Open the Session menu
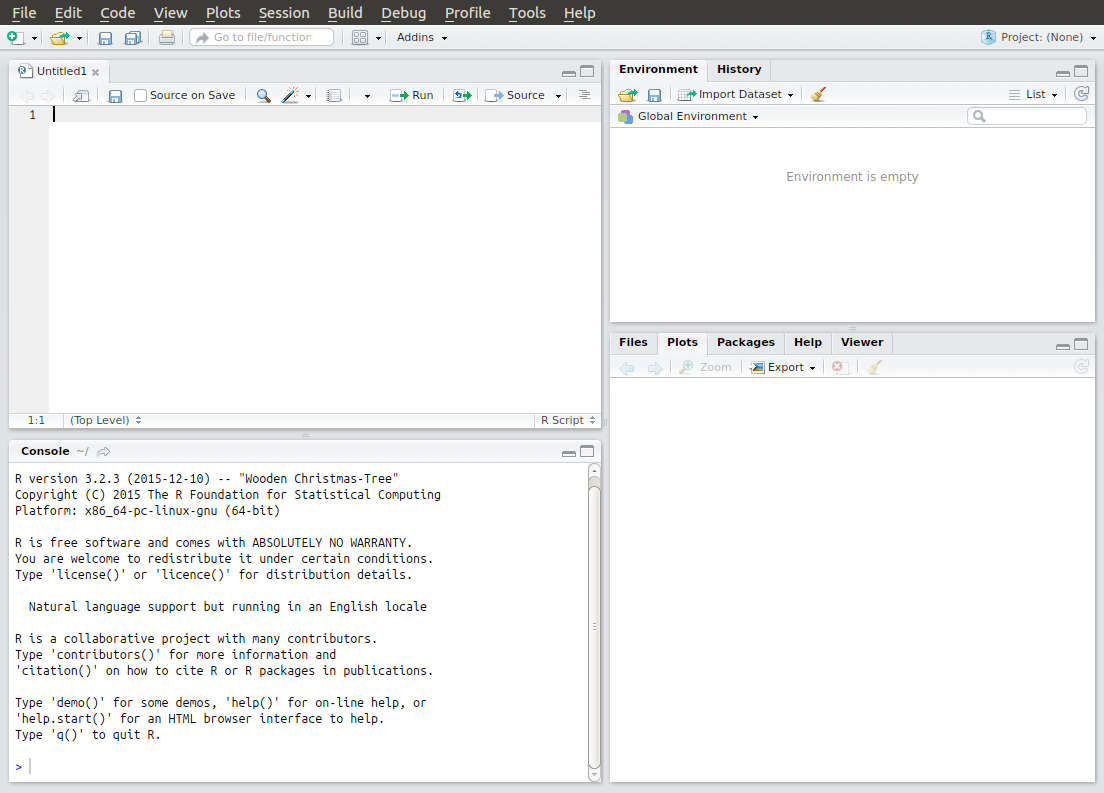 click(284, 13)
